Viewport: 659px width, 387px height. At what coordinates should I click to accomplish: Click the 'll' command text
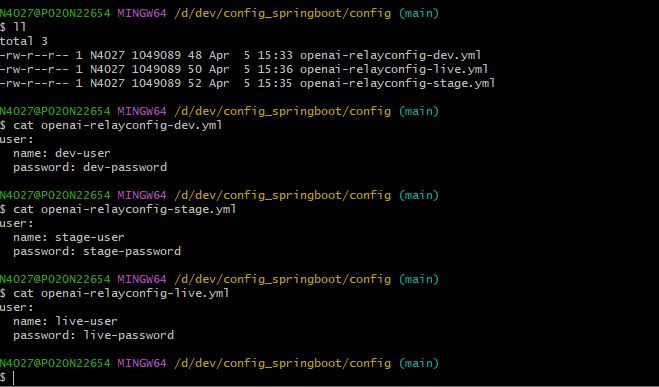pos(20,27)
